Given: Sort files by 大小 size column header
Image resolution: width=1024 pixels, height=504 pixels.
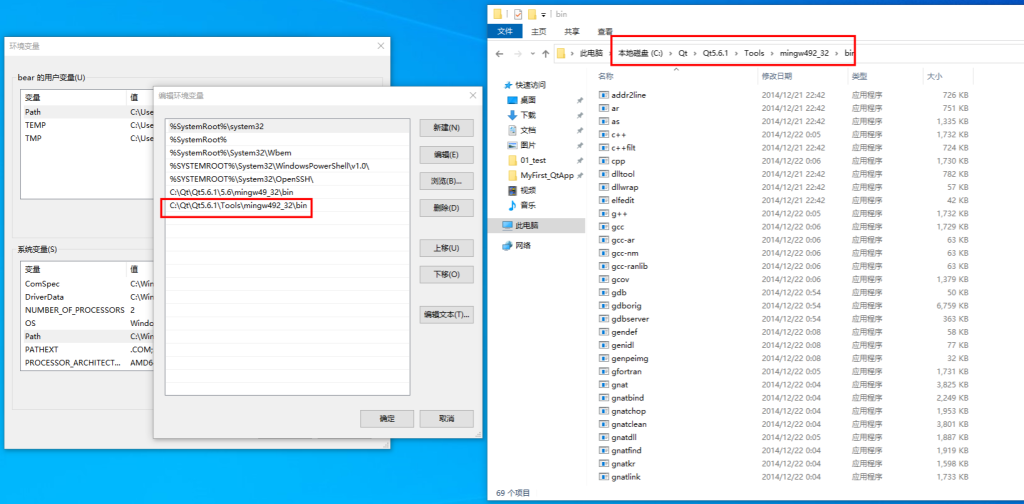Looking at the screenshot, I should pos(934,76).
